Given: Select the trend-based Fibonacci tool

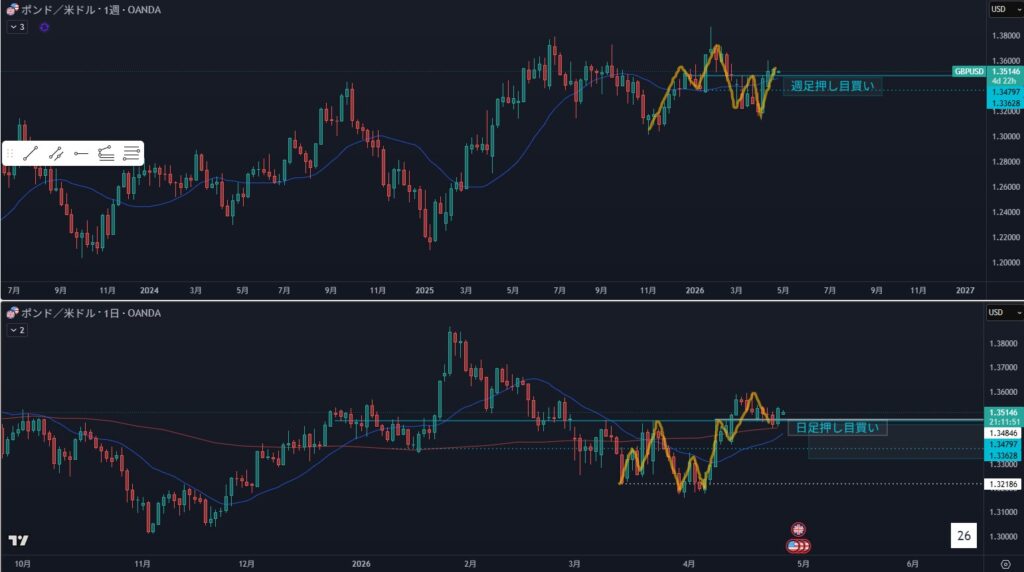Looking at the screenshot, I should (106, 153).
